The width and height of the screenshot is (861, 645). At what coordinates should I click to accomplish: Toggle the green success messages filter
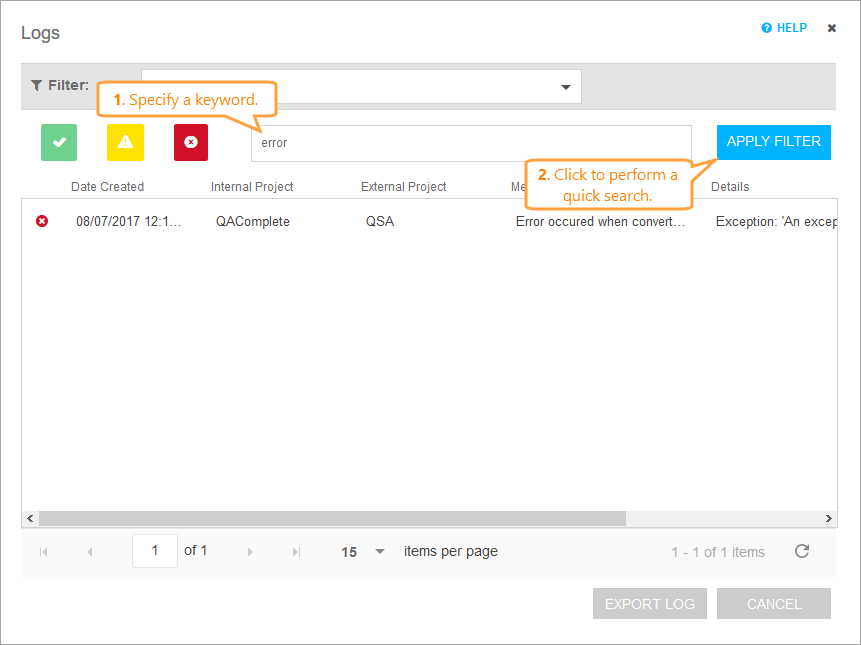58,142
